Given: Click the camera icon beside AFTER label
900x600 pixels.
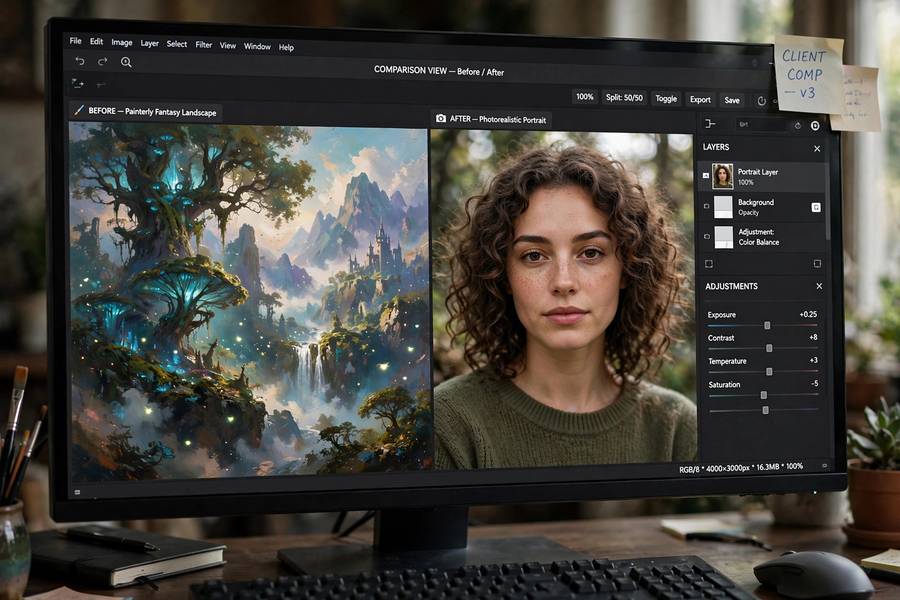Looking at the screenshot, I should pos(441,118).
